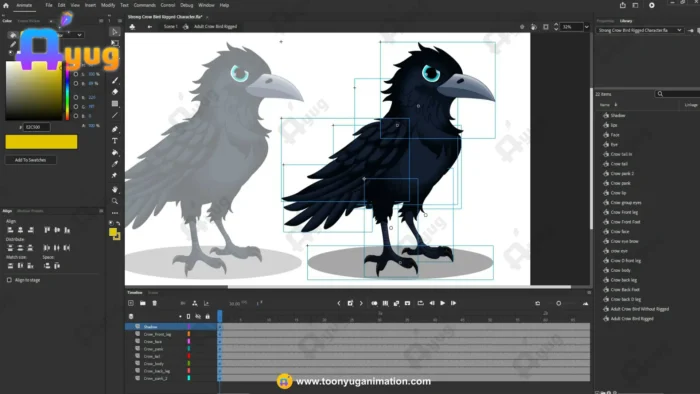Open the Timeline panel options menu
The width and height of the screenshot is (700, 394).
tap(589, 292)
